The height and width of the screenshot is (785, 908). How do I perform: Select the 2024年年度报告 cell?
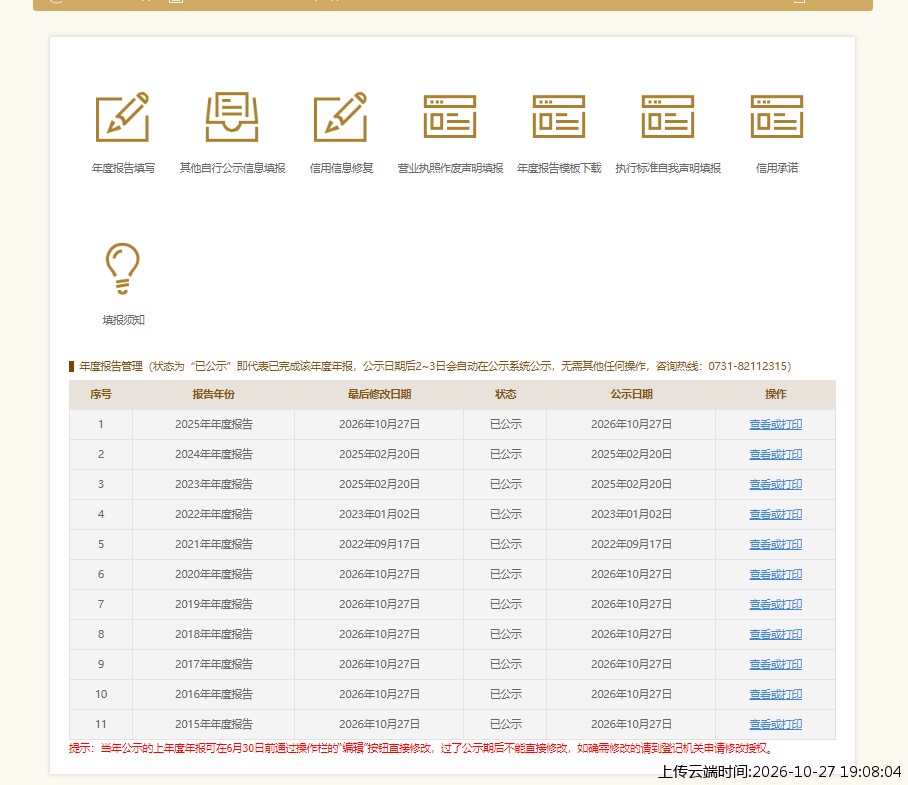coord(214,454)
